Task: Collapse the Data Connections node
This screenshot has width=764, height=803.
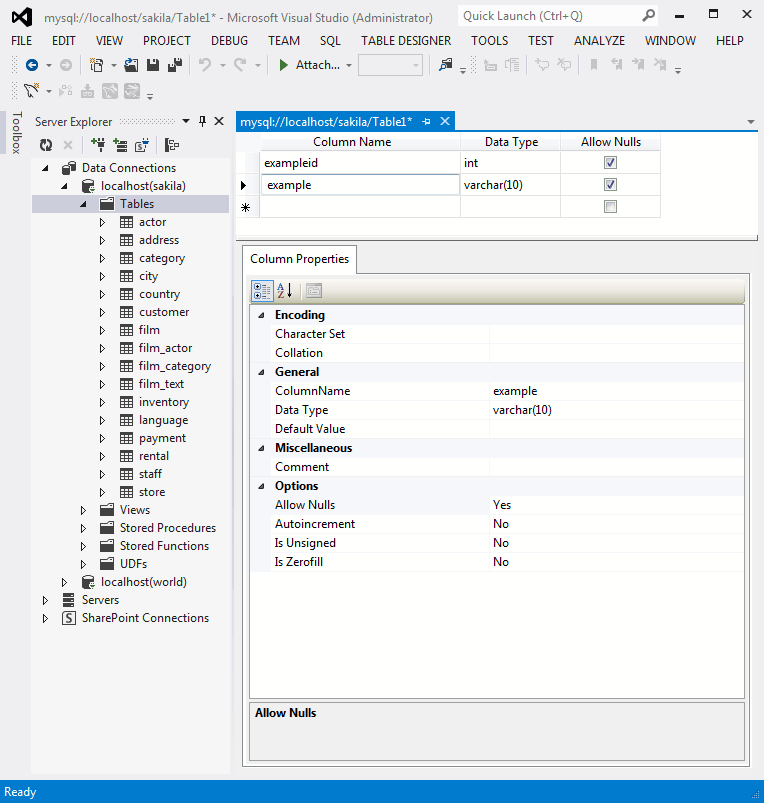Action: click(46, 168)
